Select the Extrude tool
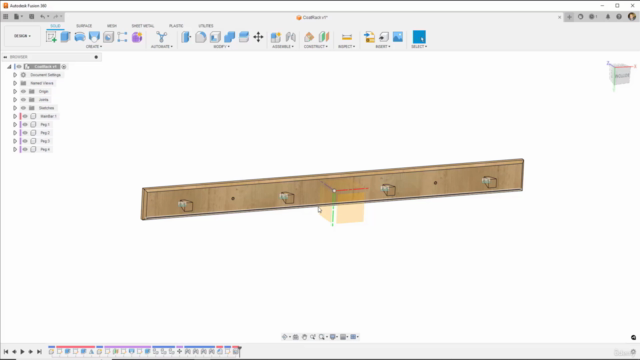 pos(65,37)
